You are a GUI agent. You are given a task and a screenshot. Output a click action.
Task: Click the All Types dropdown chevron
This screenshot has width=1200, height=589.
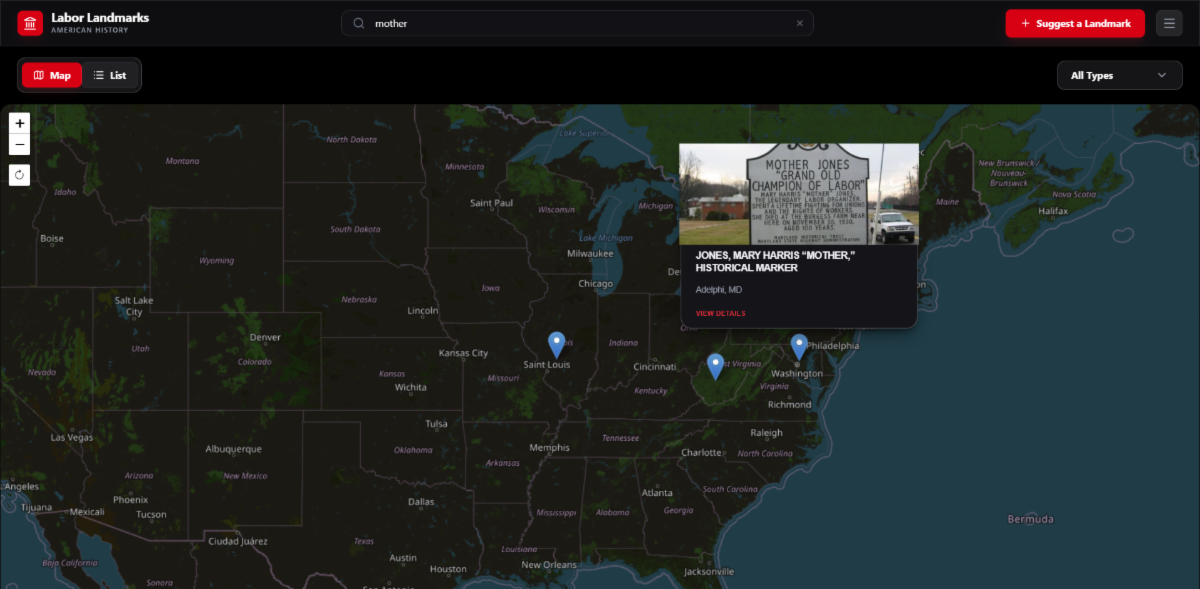[1162, 75]
